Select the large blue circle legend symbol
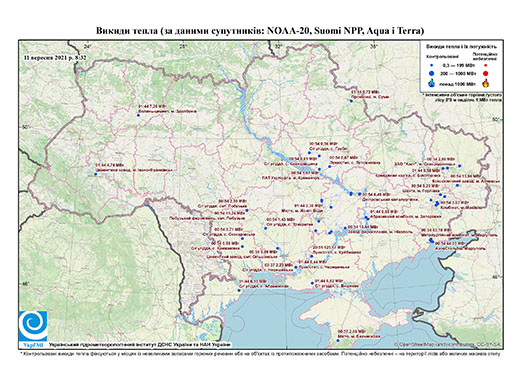The width and height of the screenshot is (520, 368). click(432, 73)
